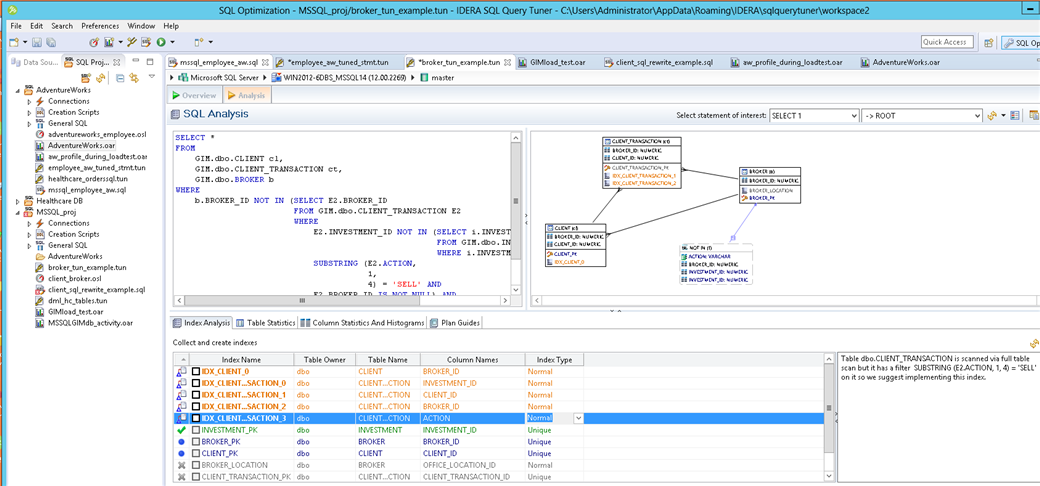Open the Preferences menu
1040x486 pixels.
tap(100, 26)
